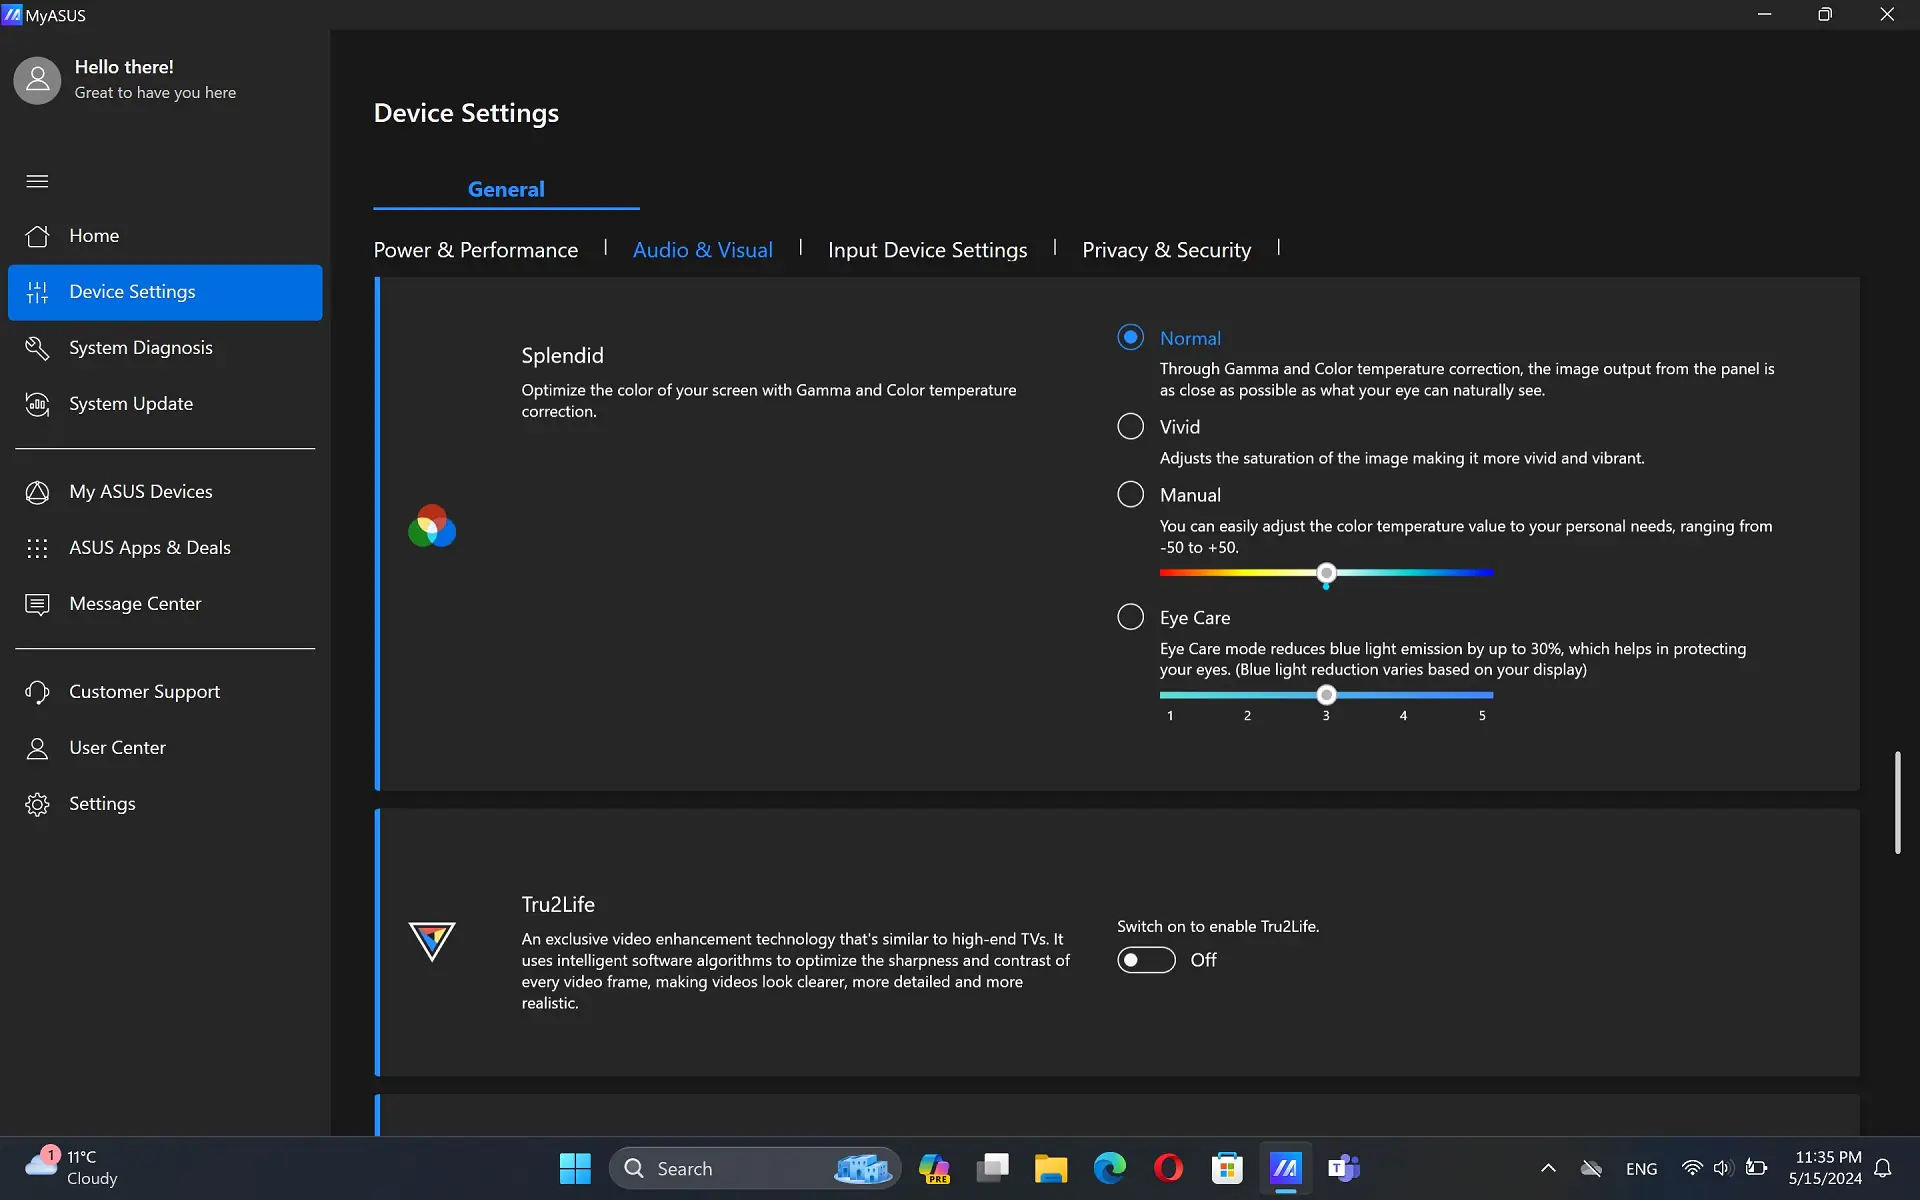Open Customer Support headset icon
The image size is (1920, 1200).
(x=37, y=692)
